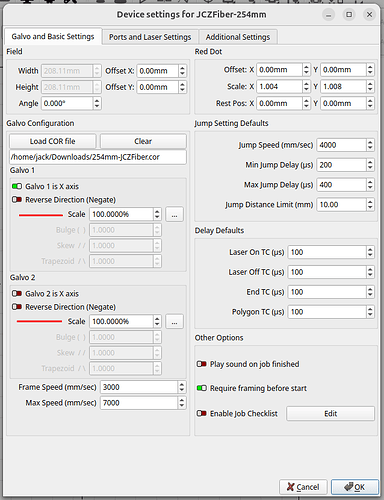Click the Jump Speed (mm/sec) field
Viewport: 384px width, 500px height.
(341, 145)
